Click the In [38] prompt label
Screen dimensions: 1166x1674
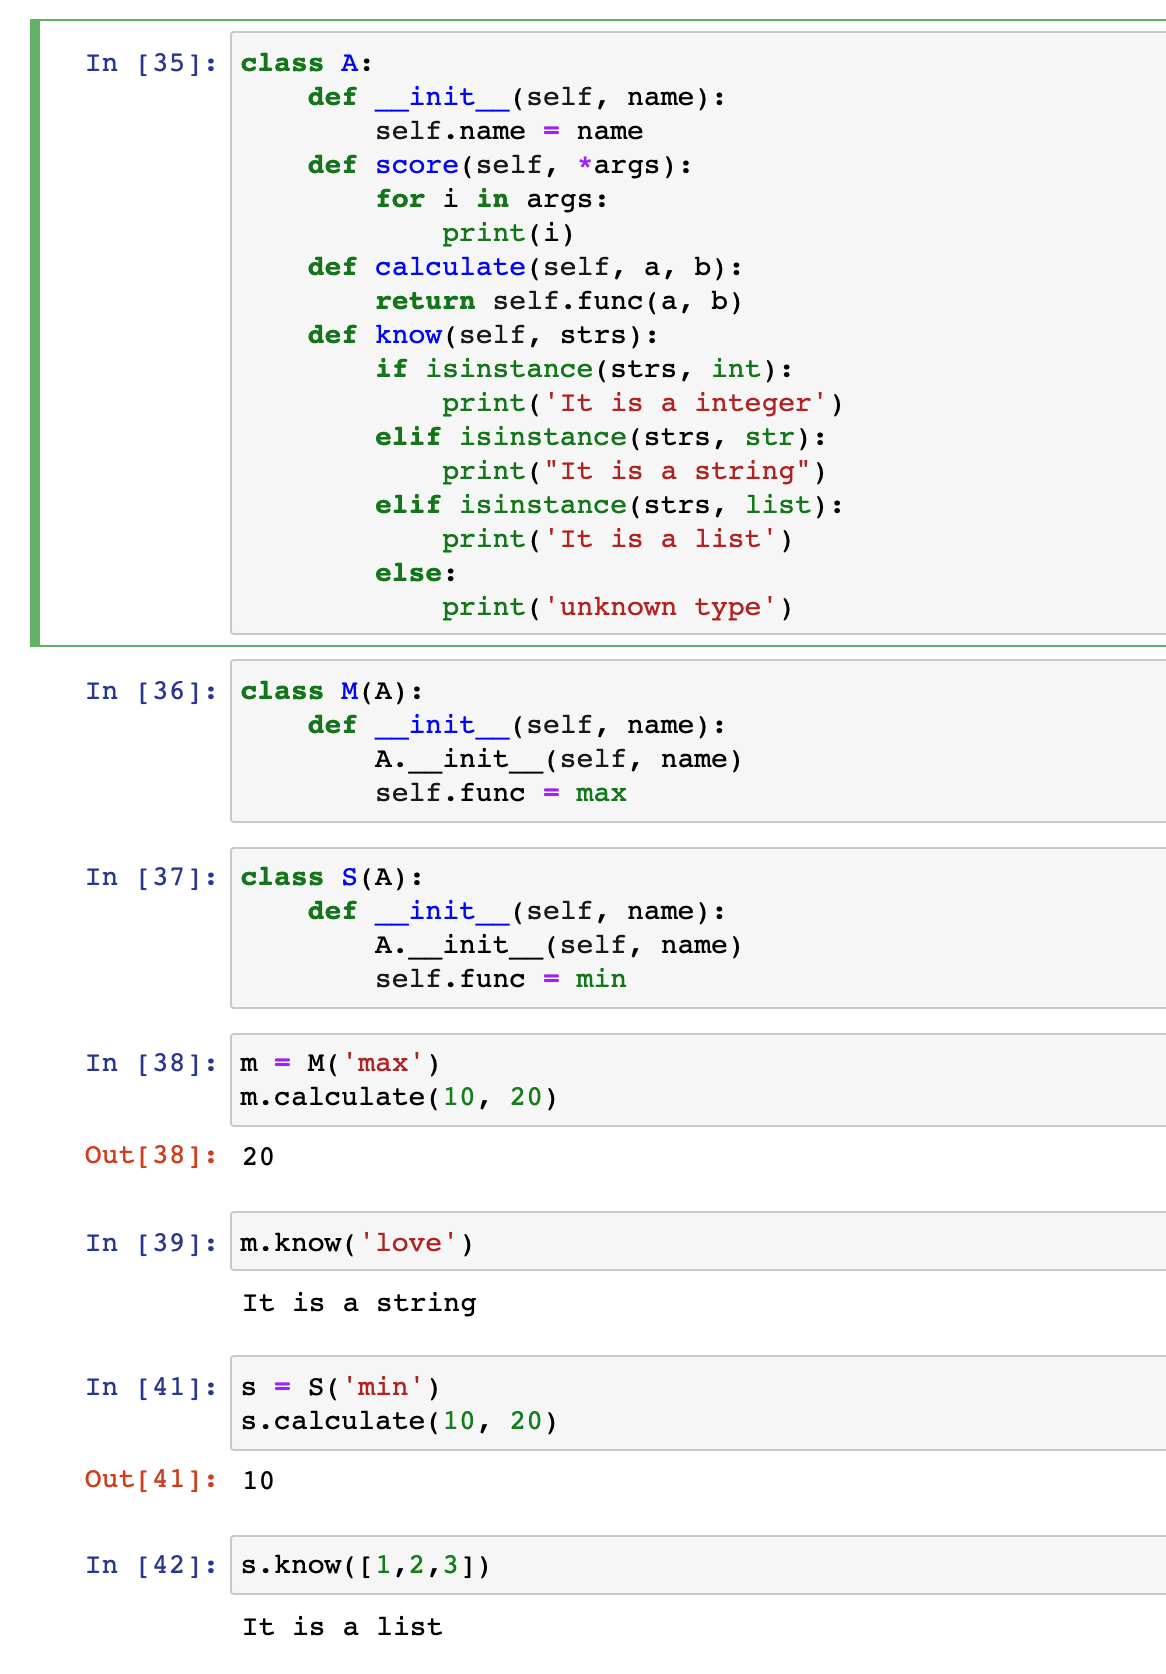point(151,1063)
